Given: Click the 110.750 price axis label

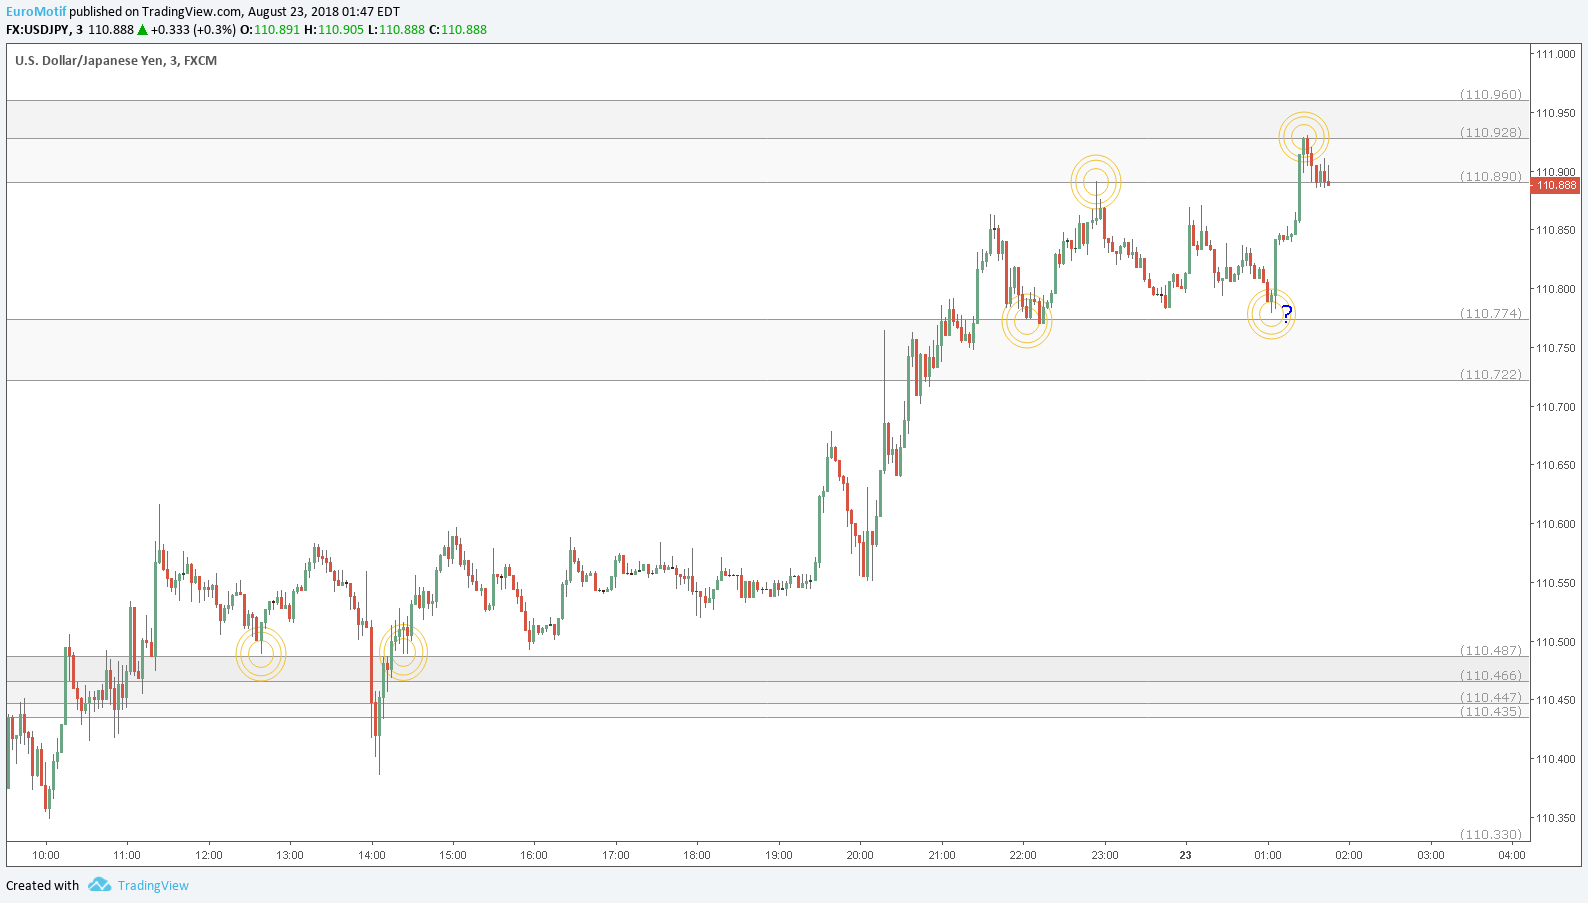Looking at the screenshot, I should 1556,348.
